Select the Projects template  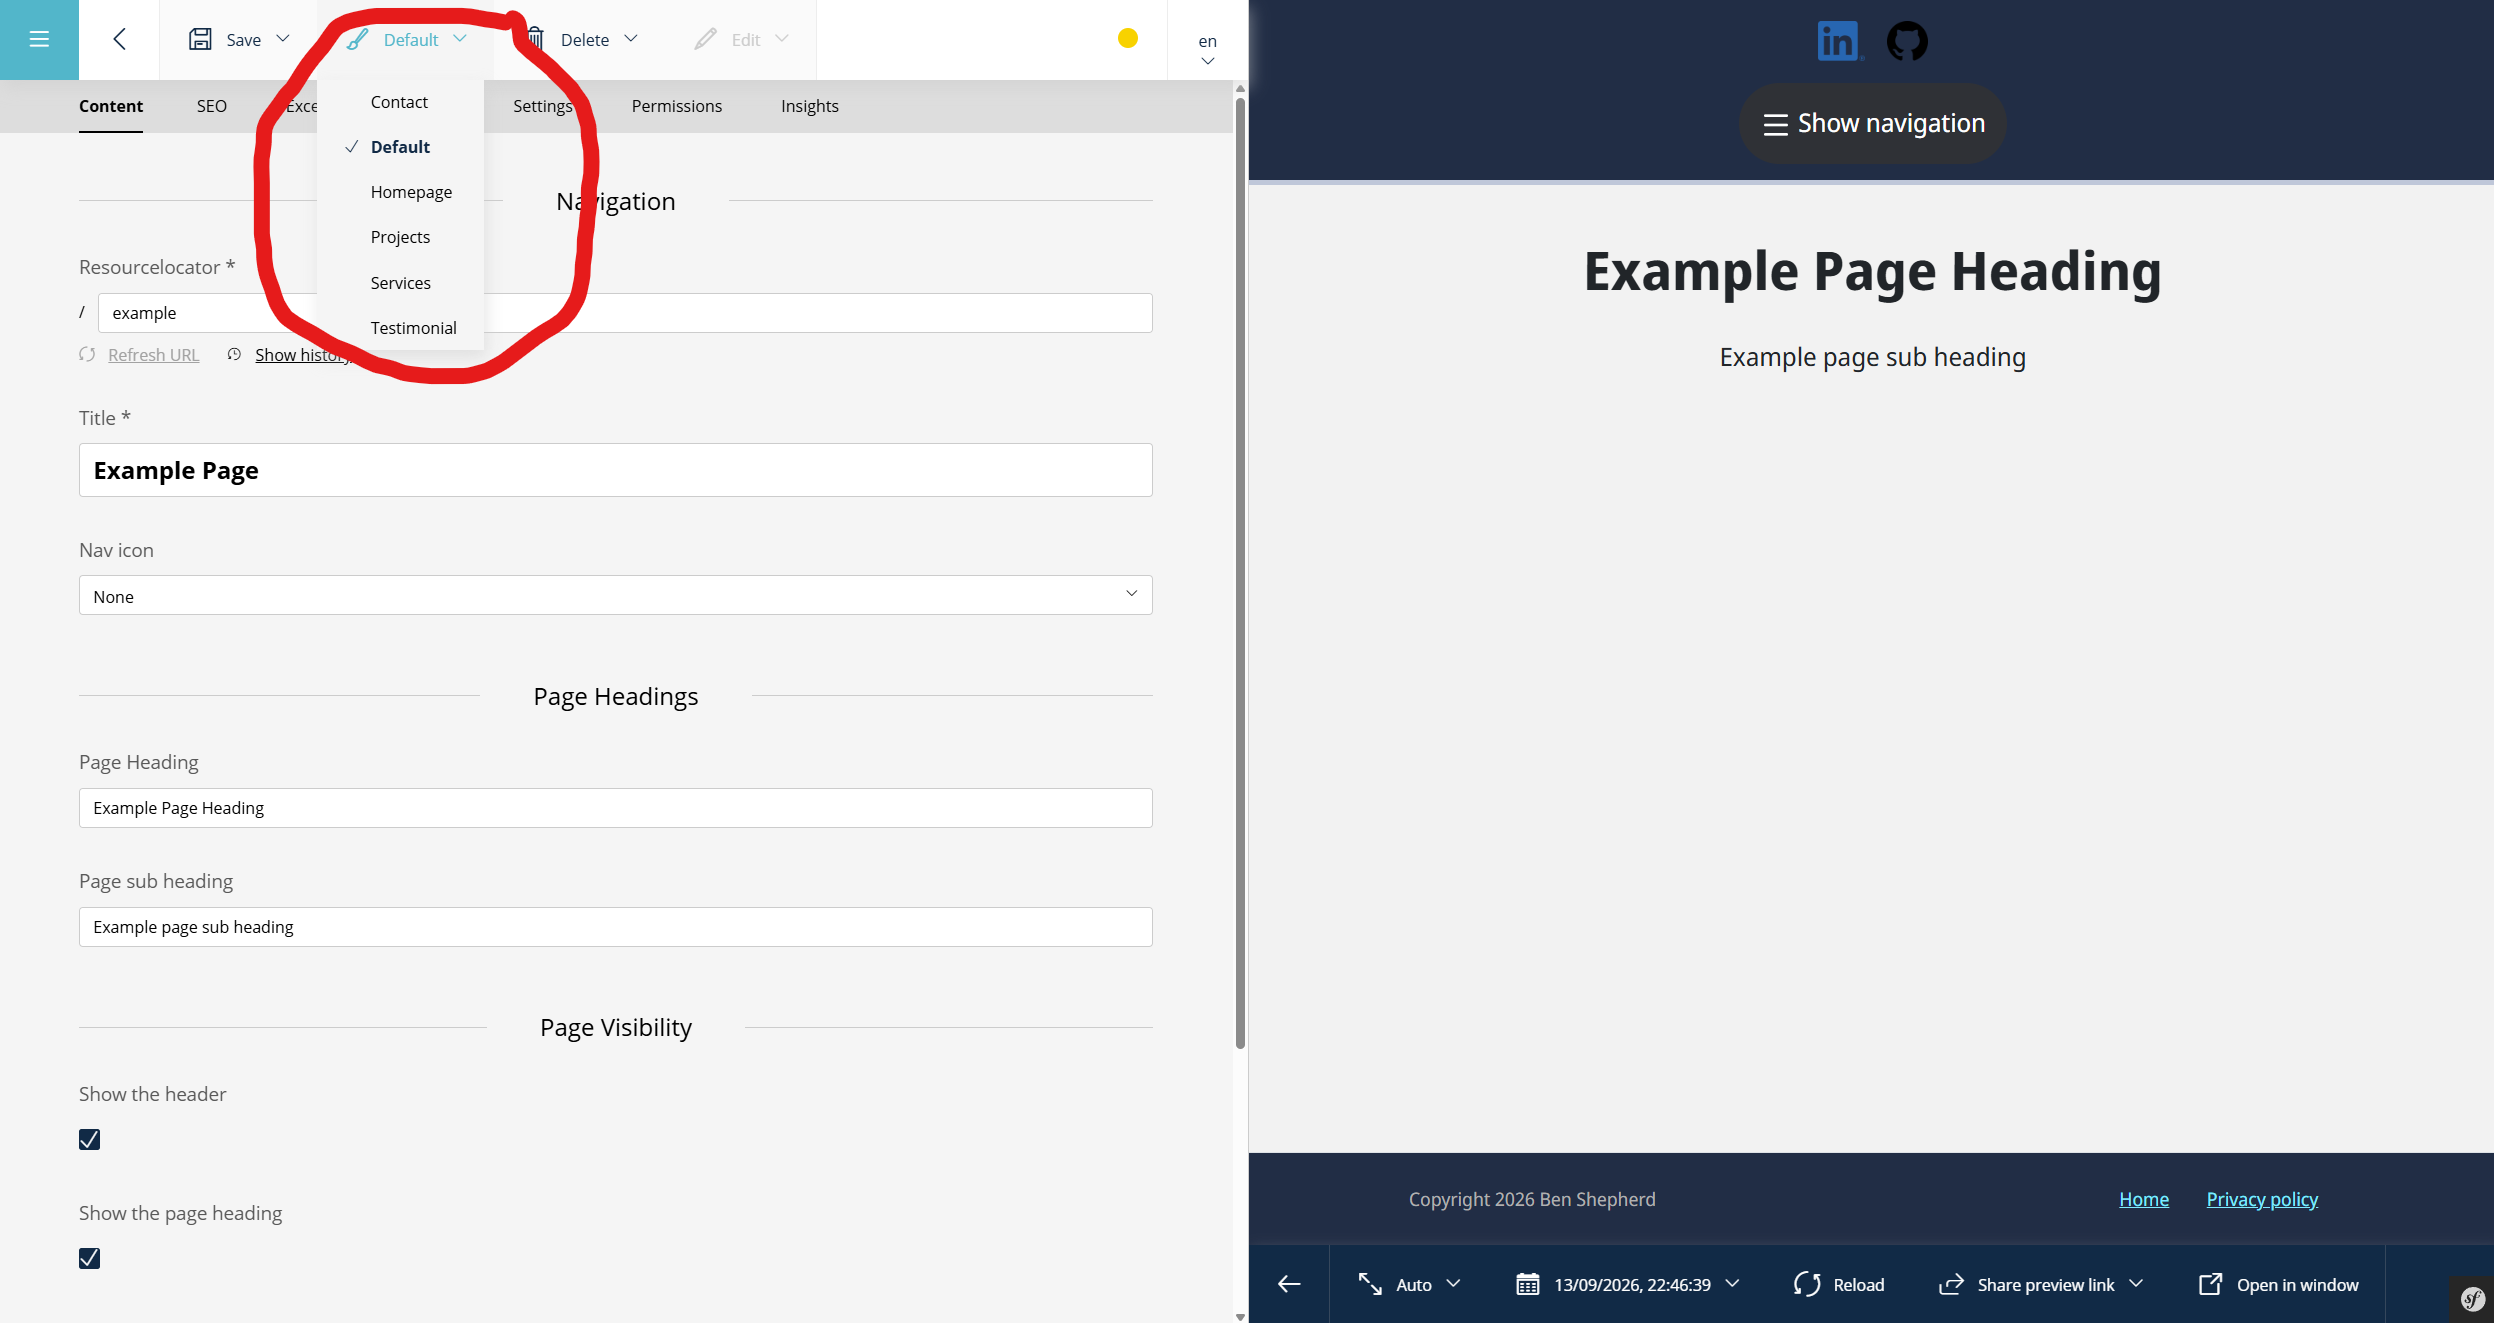point(400,237)
